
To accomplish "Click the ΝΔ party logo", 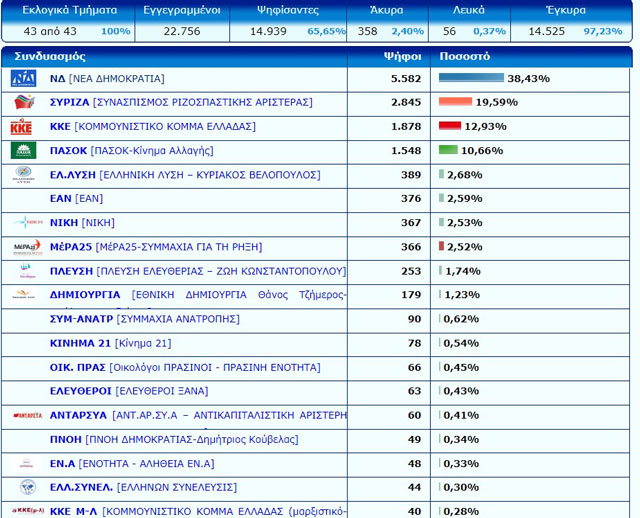I will point(23,78).
